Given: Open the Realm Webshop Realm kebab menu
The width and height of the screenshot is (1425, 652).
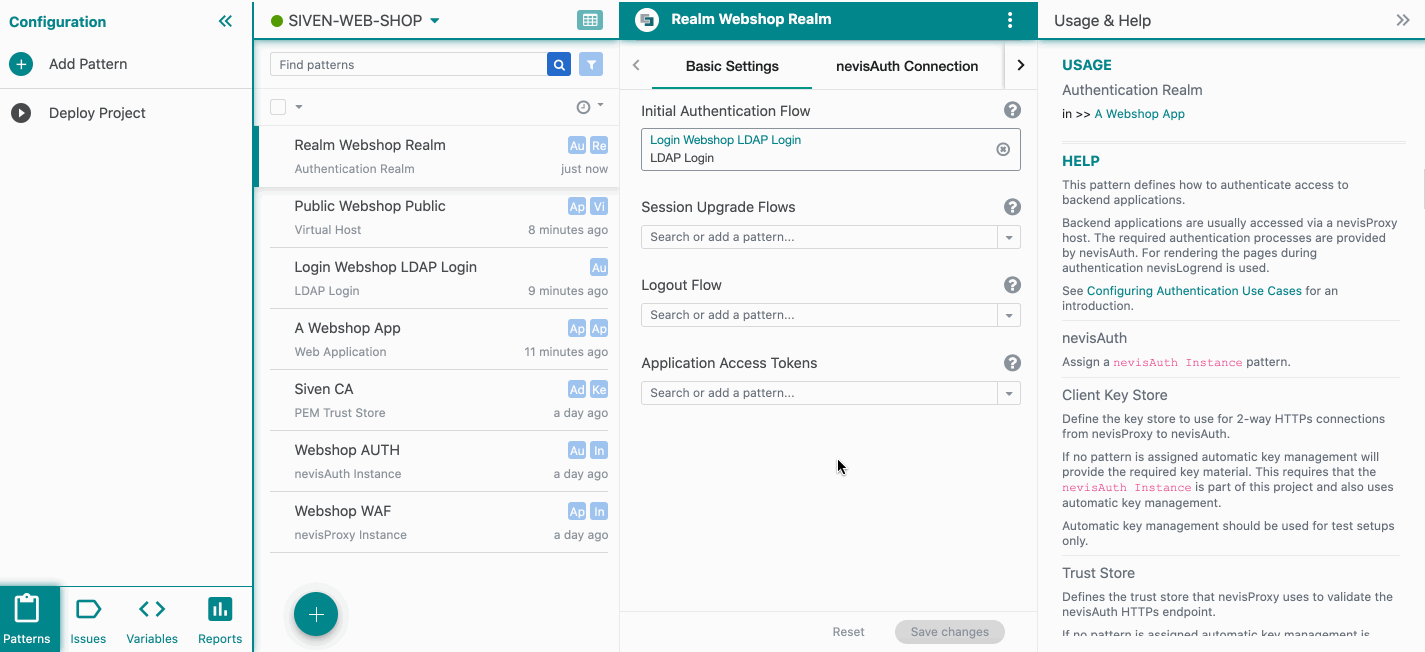Looking at the screenshot, I should 1010,20.
